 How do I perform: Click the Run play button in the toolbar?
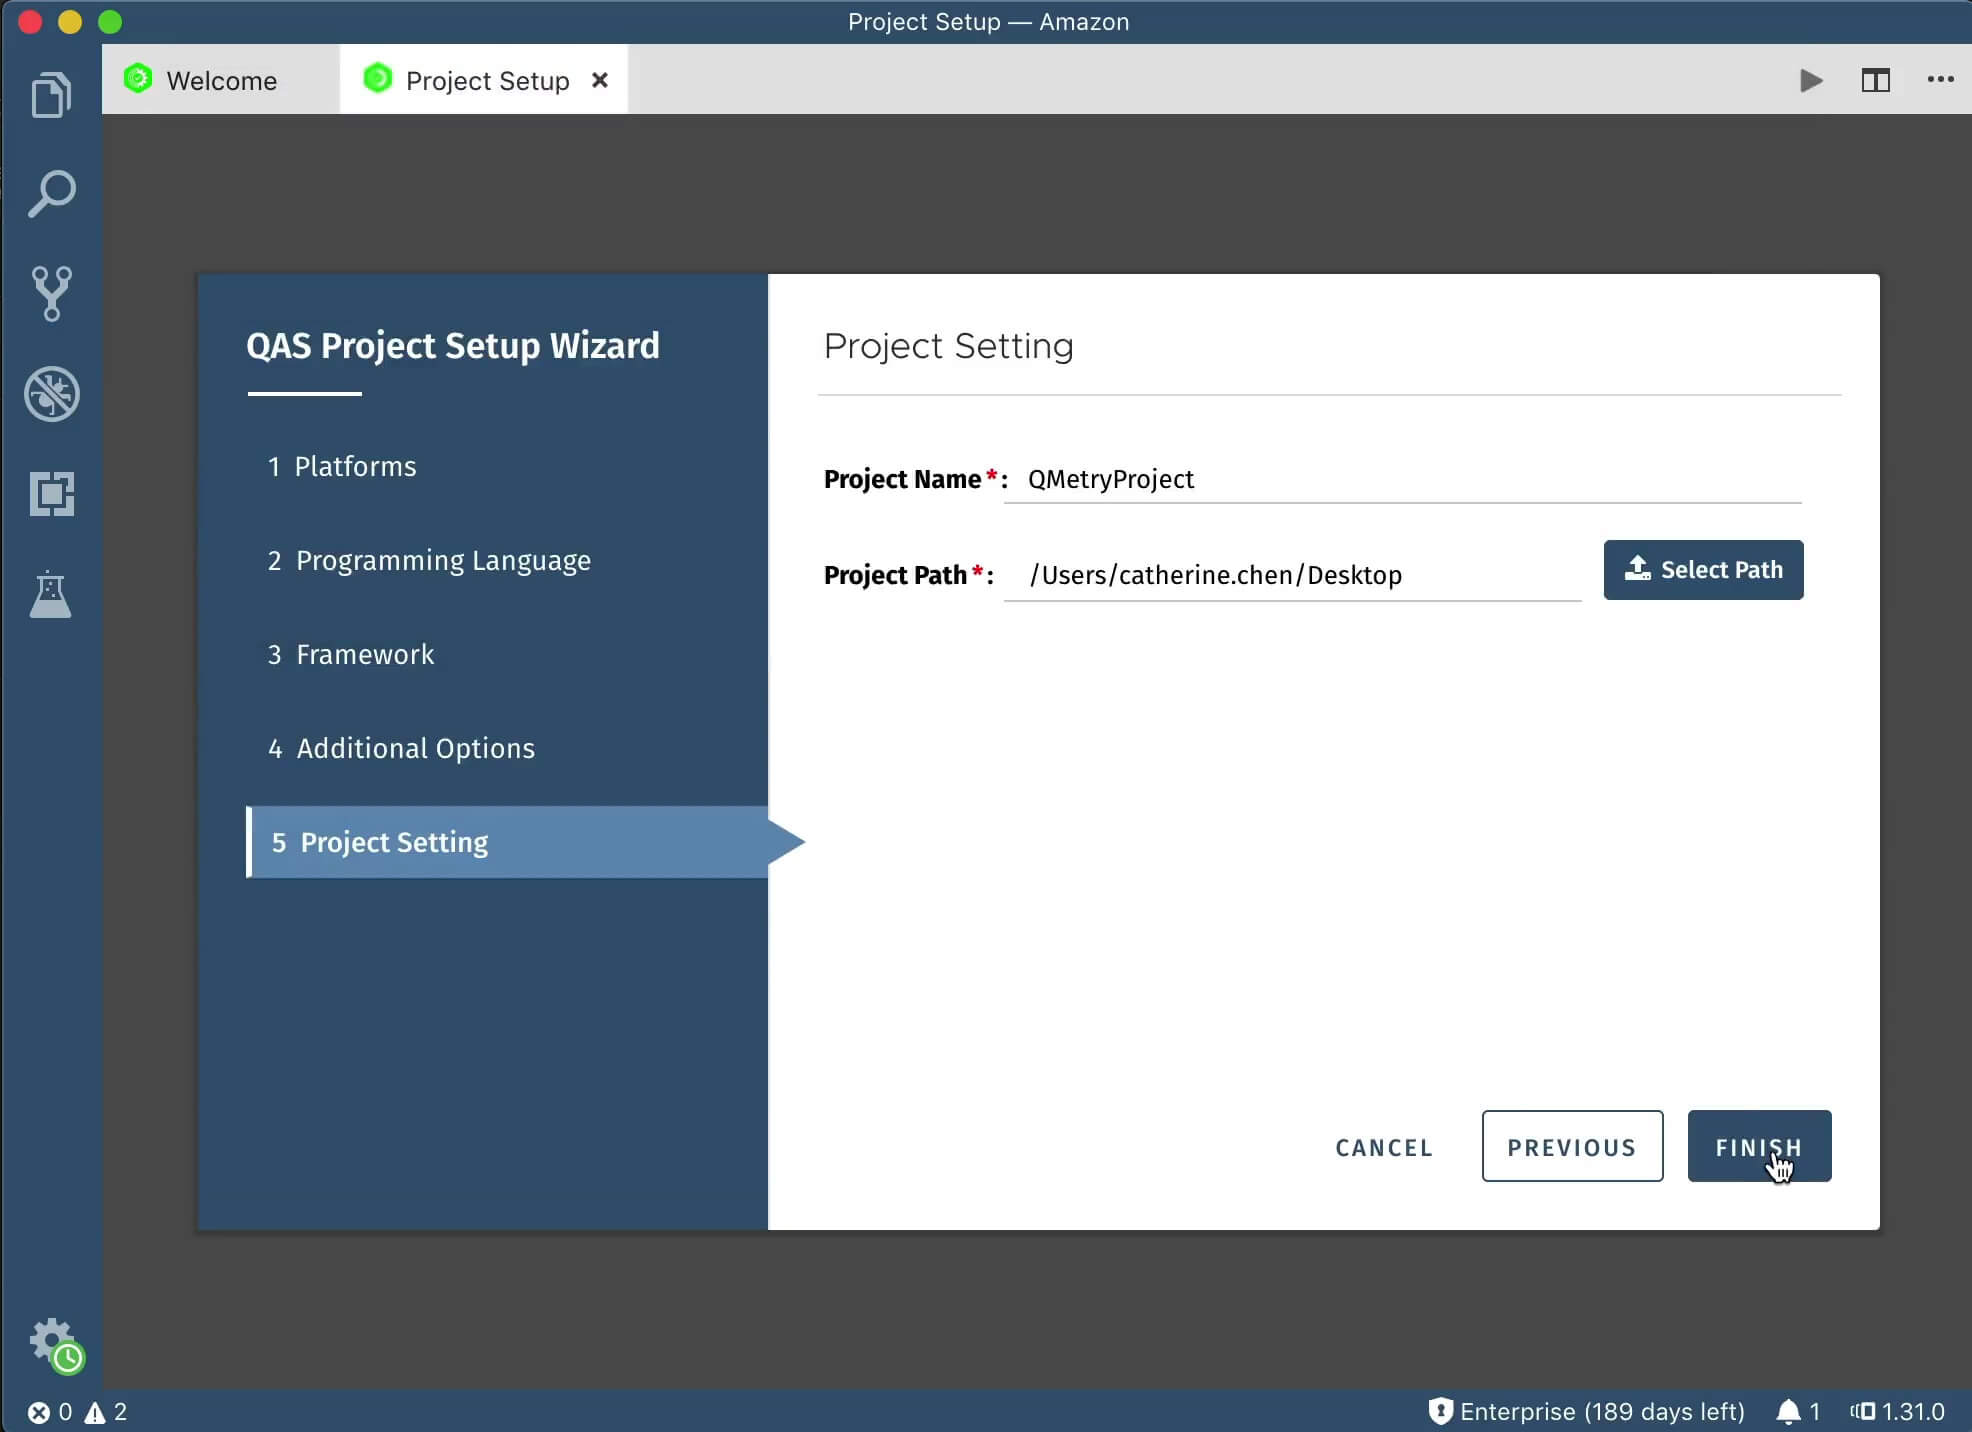(1810, 80)
